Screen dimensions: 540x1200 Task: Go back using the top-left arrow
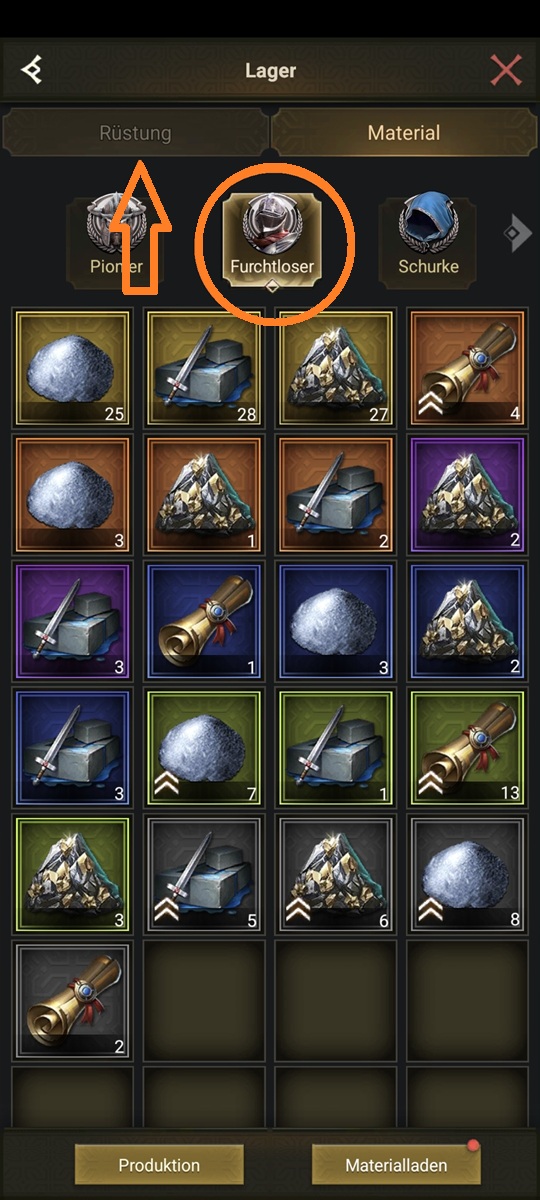31,70
